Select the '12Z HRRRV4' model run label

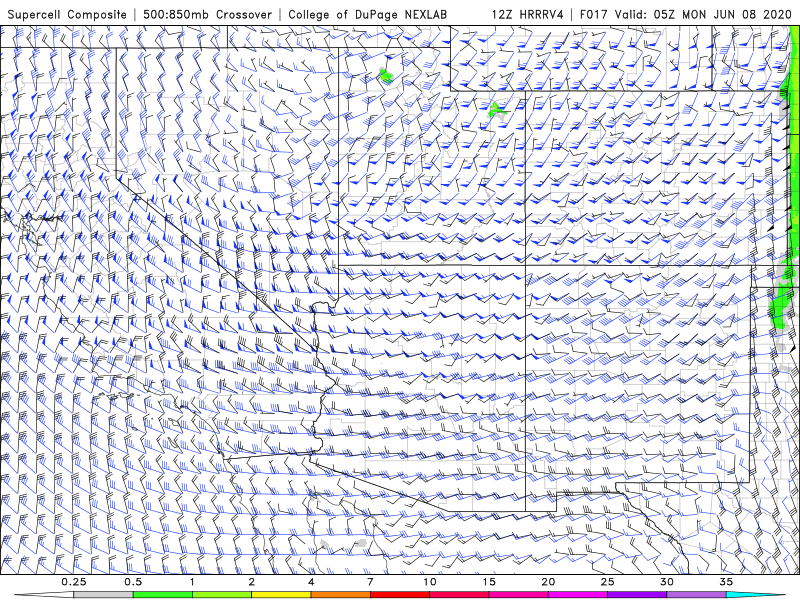[527, 15]
